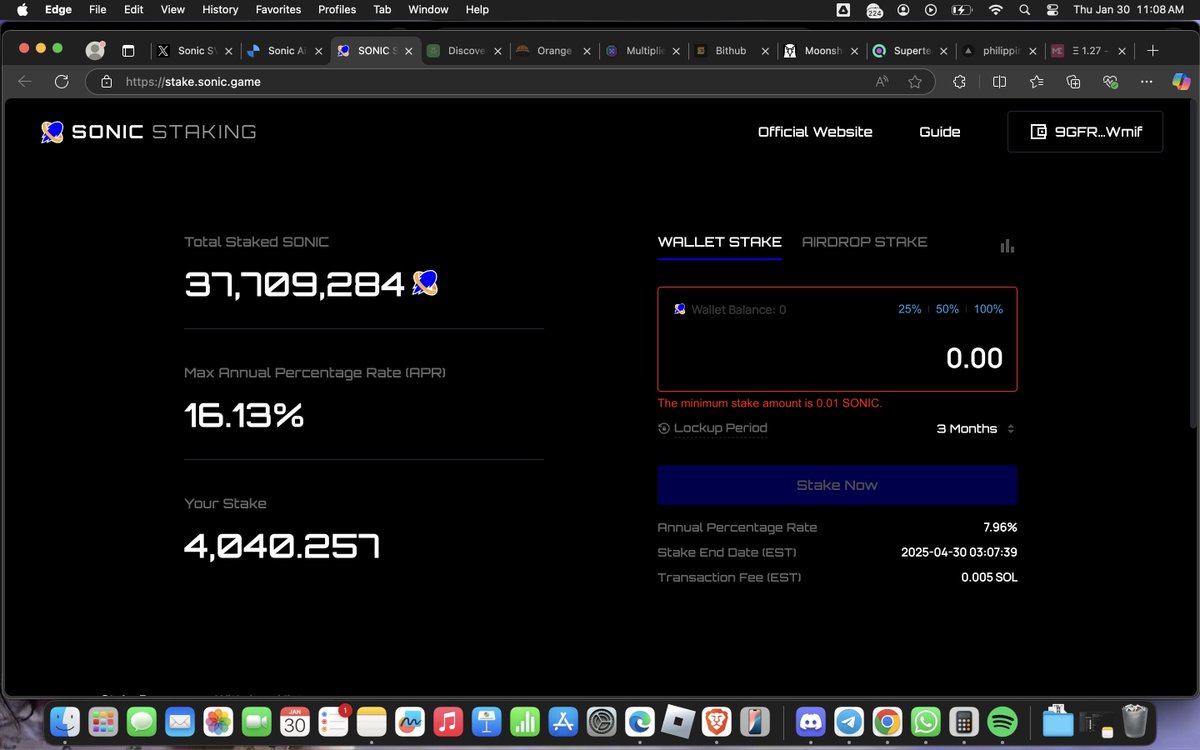Open Spotlight search in menu bar
Image resolution: width=1200 pixels, height=750 pixels.
click(x=1024, y=9)
